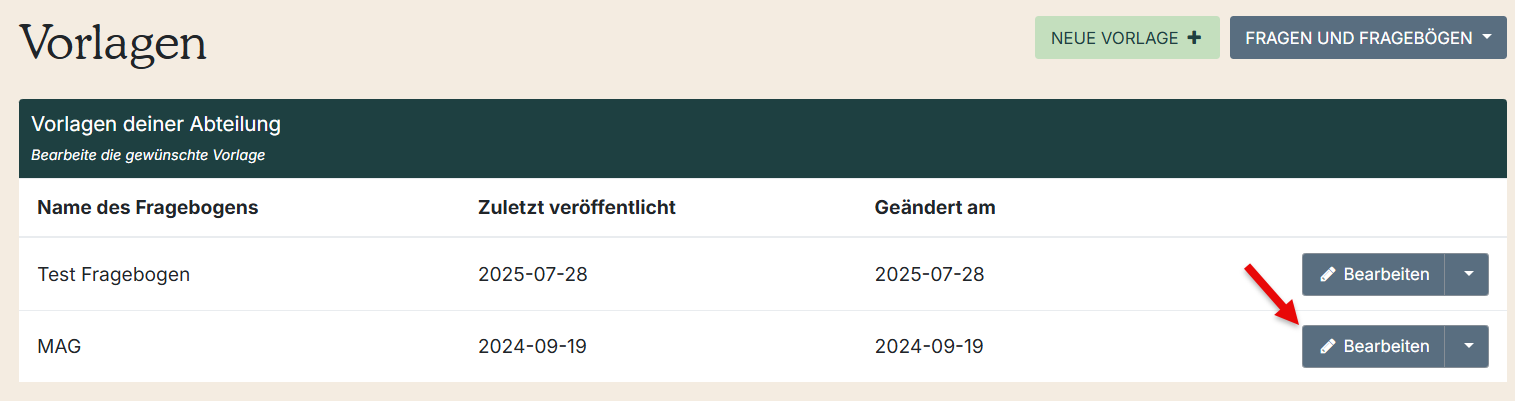Click the Vorlagen page heading
The image size is (1515, 401).
[x=113, y=43]
